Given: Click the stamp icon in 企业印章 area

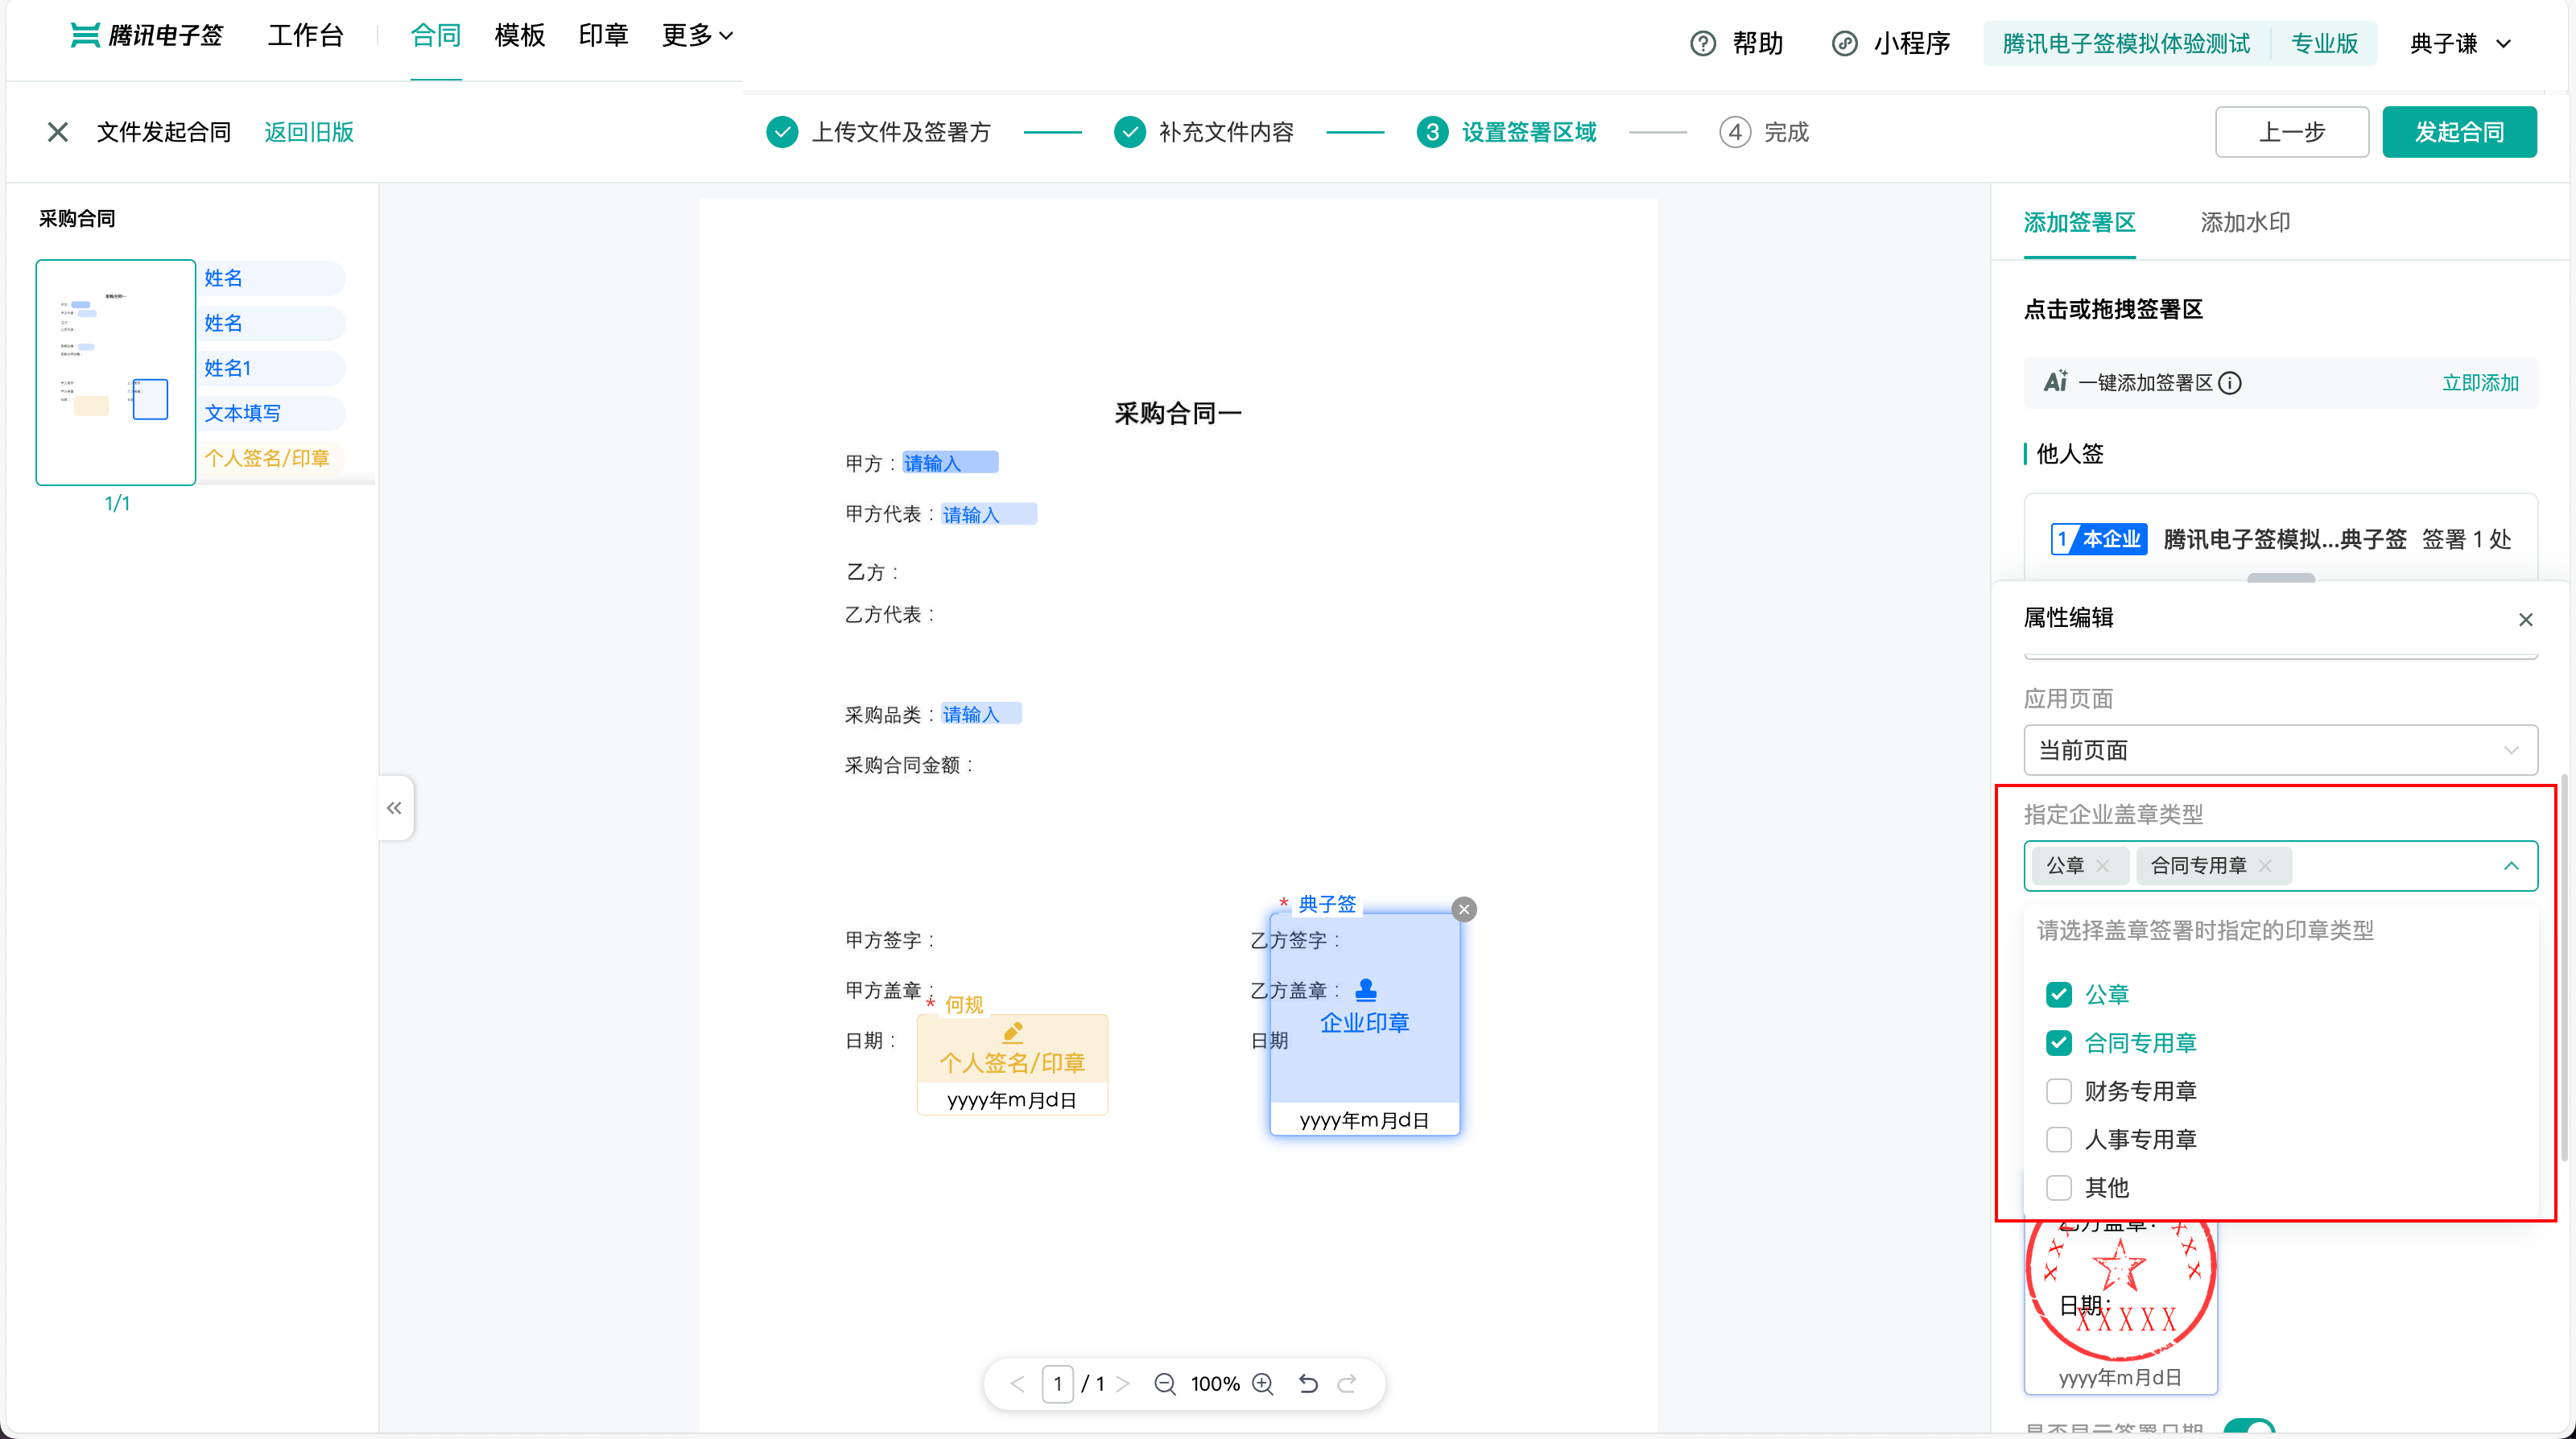Looking at the screenshot, I should tap(1365, 990).
